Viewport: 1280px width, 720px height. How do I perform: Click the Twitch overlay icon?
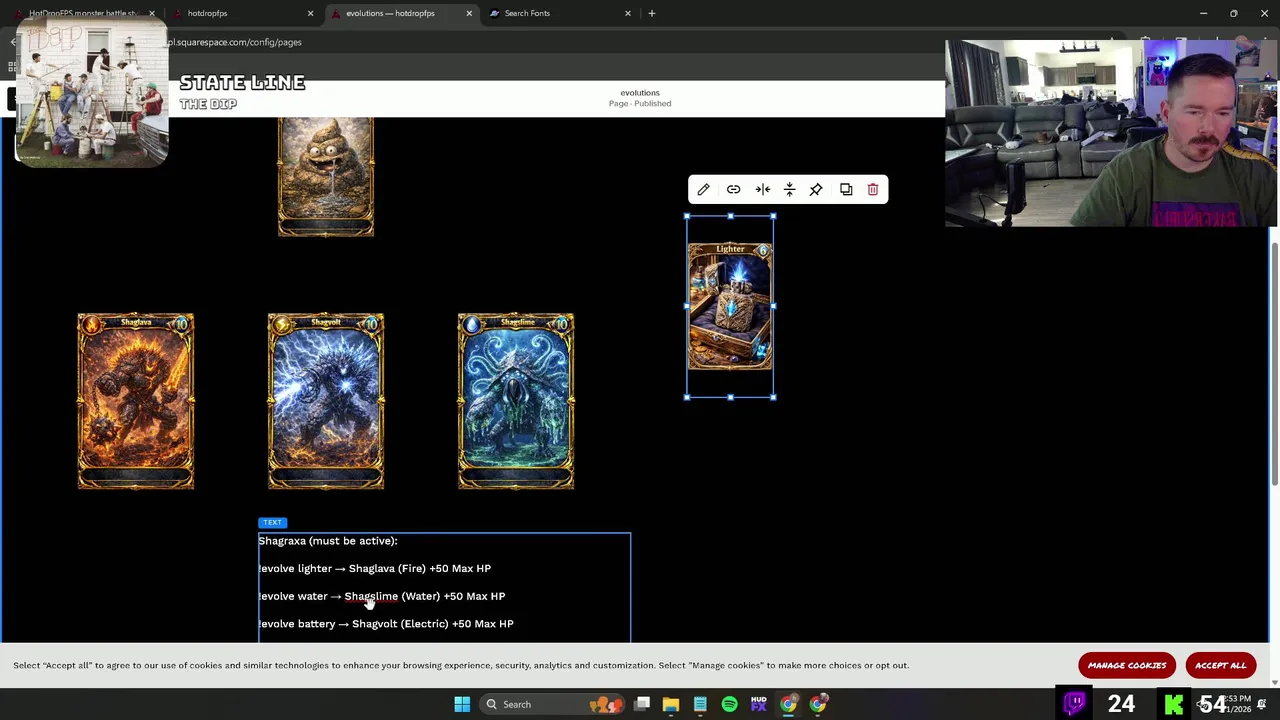1075,704
